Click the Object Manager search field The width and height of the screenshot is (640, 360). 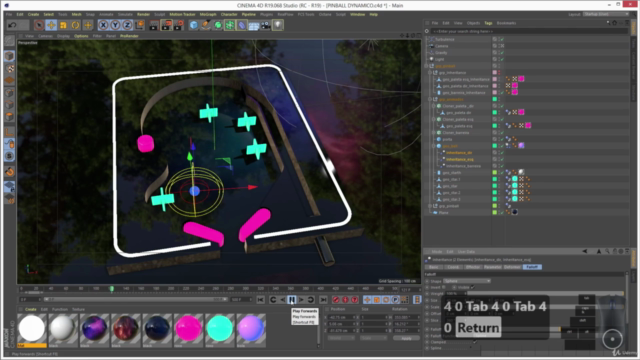(x=529, y=31)
